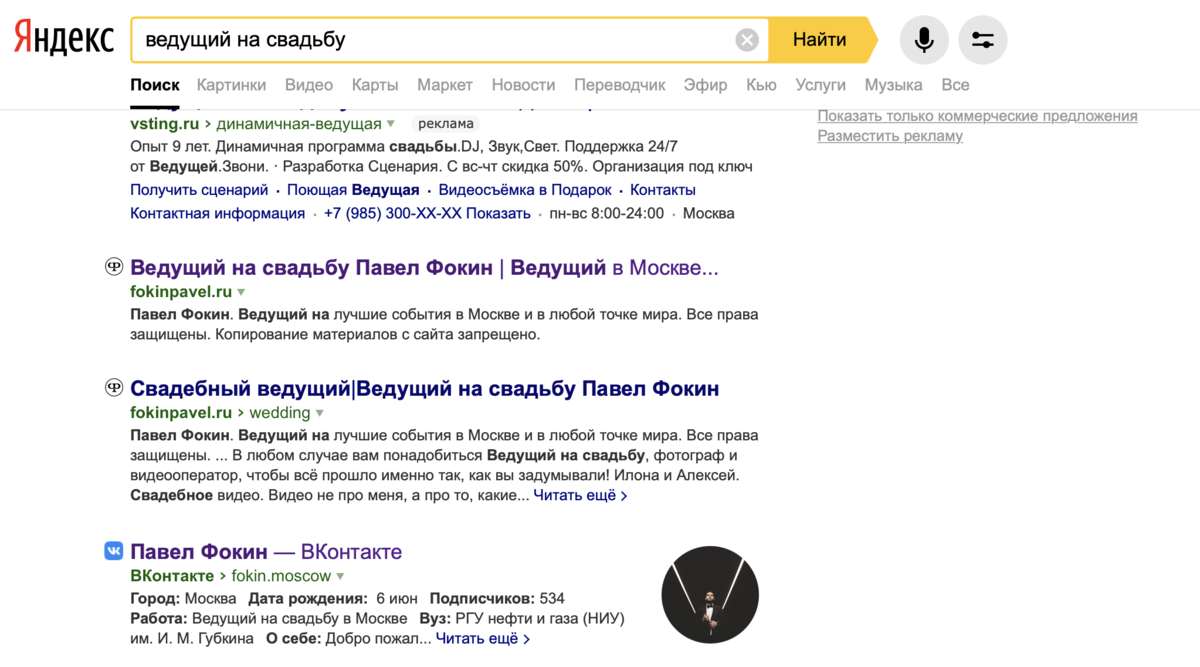Click favicon of Свадебный ведущий result

point(114,388)
